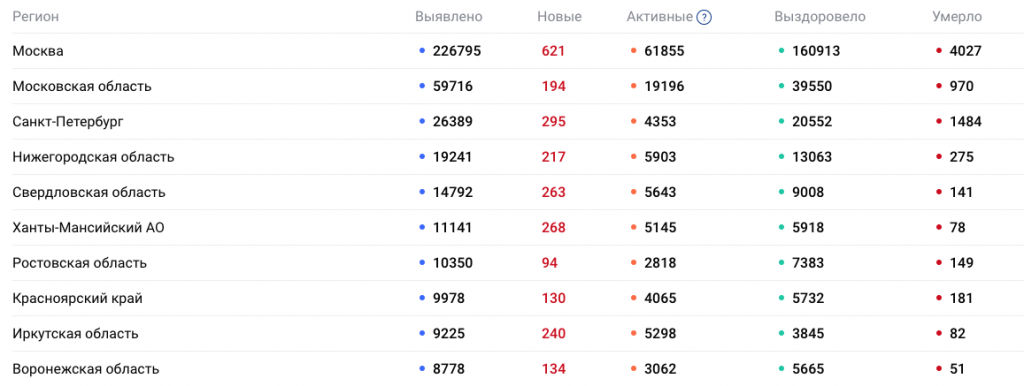1024x386 pixels.
Task: Click the orange dot beside 61855 active cases
Action: coord(633,51)
